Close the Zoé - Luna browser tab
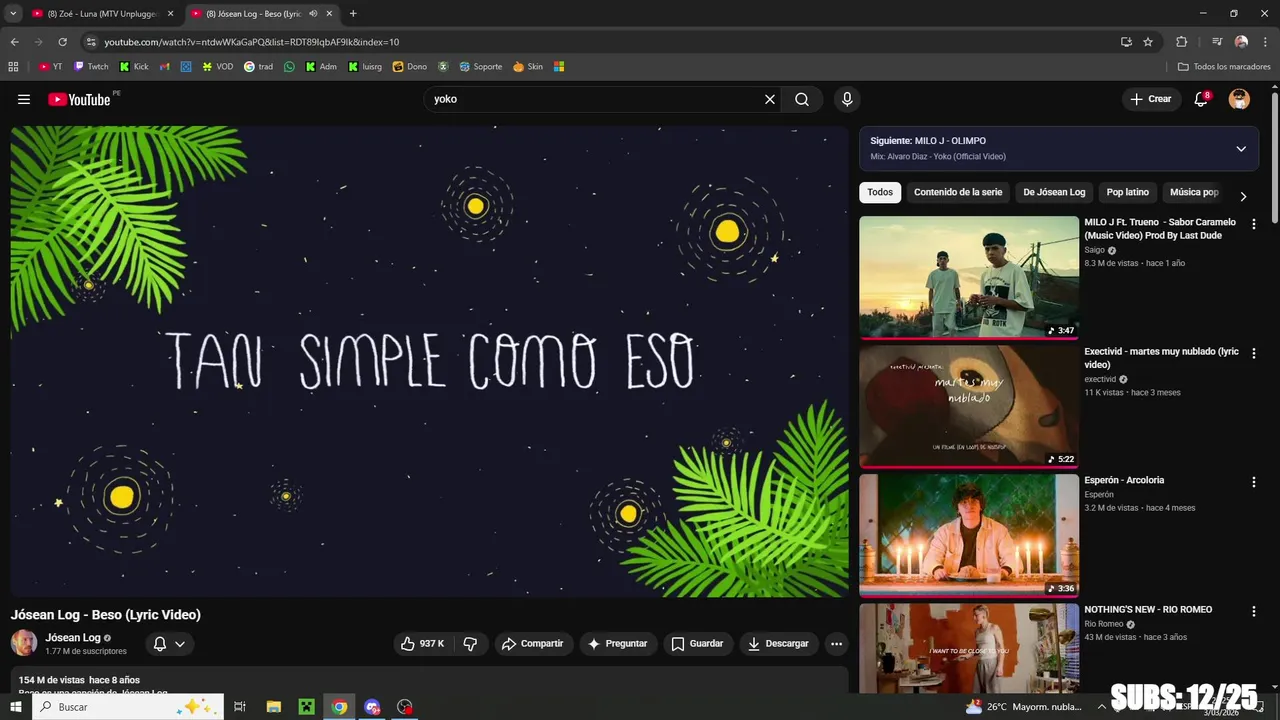The image size is (1280, 720). pyautogui.click(x=170, y=14)
